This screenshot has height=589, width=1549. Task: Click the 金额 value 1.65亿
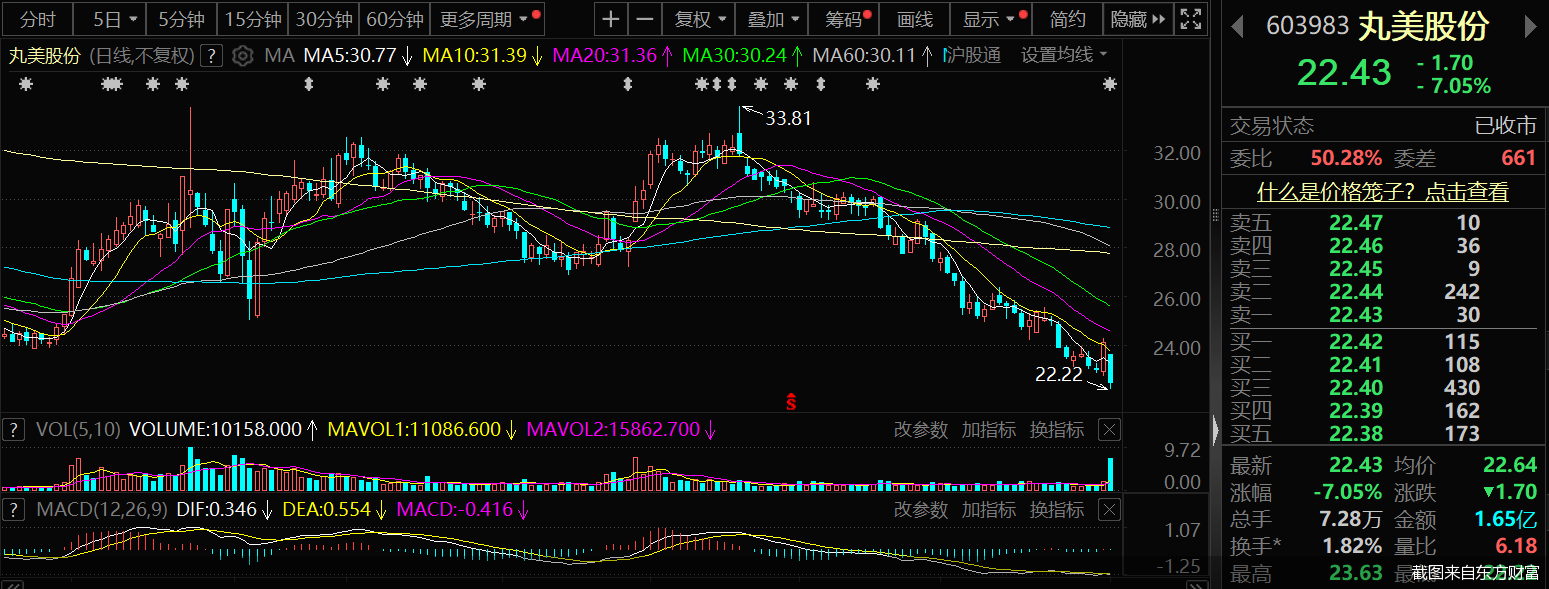pyautogui.click(x=1506, y=519)
